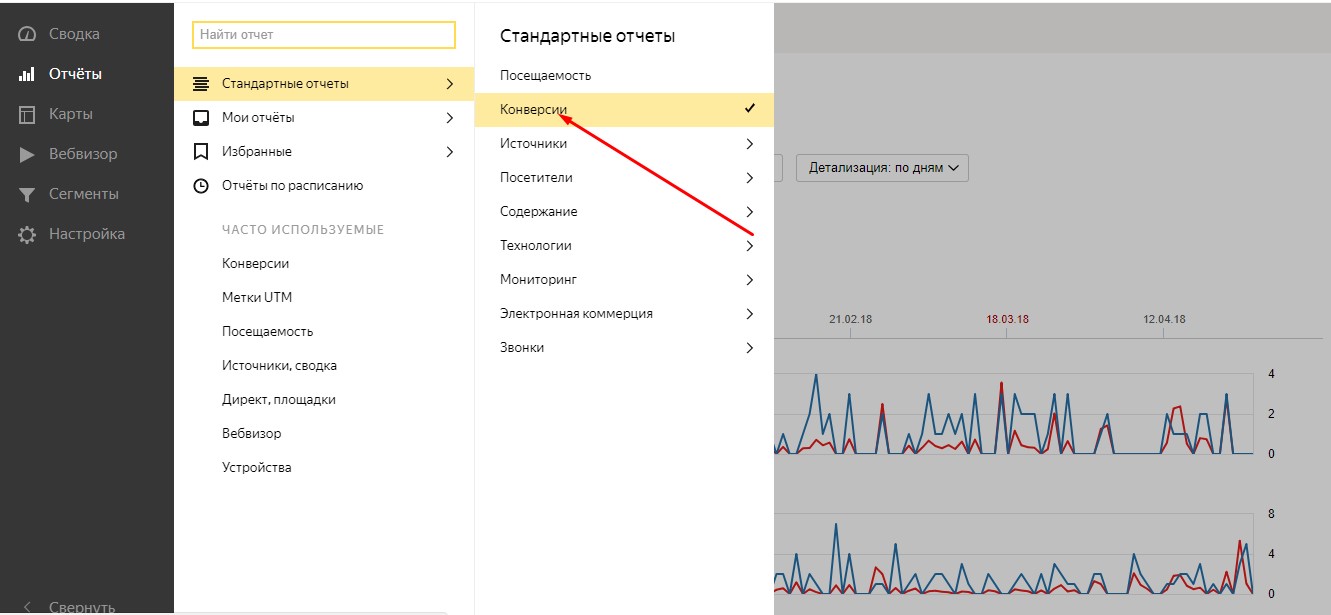Open the Карты map icon
Screen dimensions: 1331x615
pos(27,114)
